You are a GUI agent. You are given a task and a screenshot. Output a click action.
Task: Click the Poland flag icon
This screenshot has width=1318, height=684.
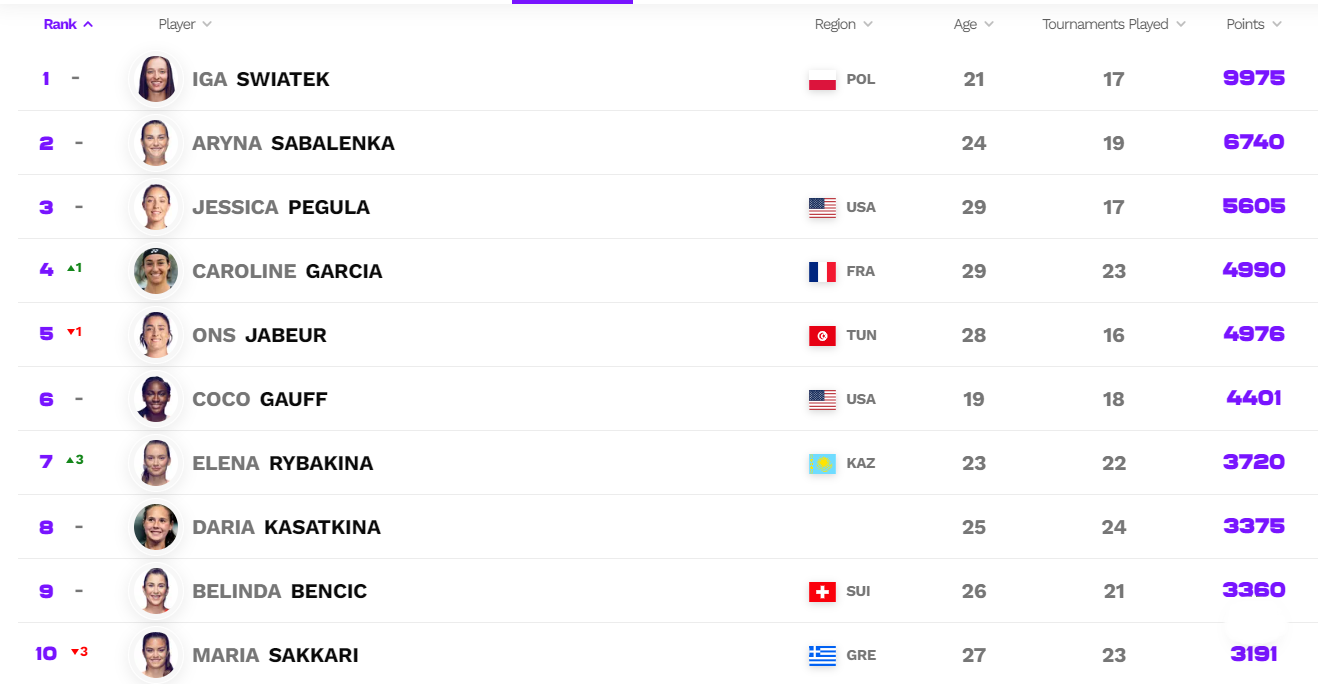coord(822,80)
